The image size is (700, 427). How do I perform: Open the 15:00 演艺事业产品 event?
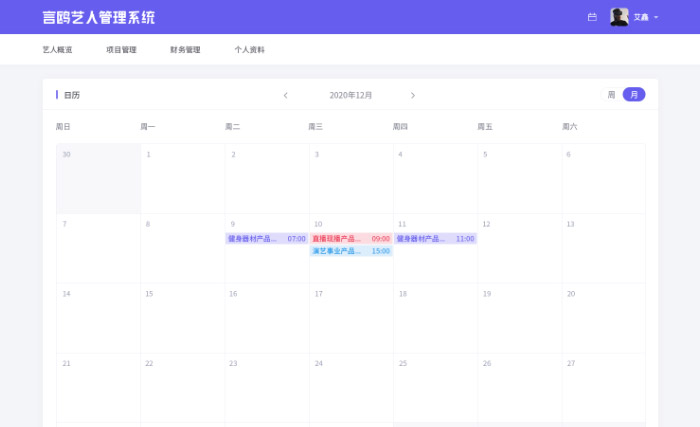[351, 251]
